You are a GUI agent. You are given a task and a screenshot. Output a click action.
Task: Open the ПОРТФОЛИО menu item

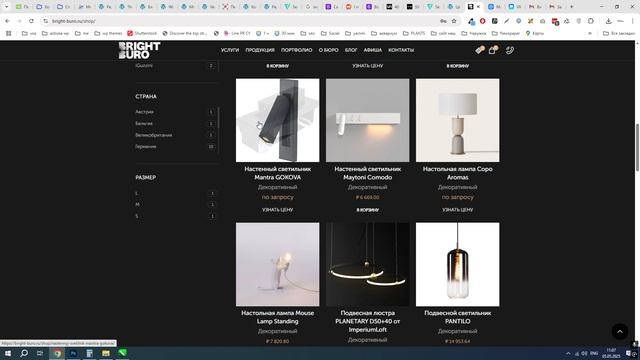coord(297,50)
